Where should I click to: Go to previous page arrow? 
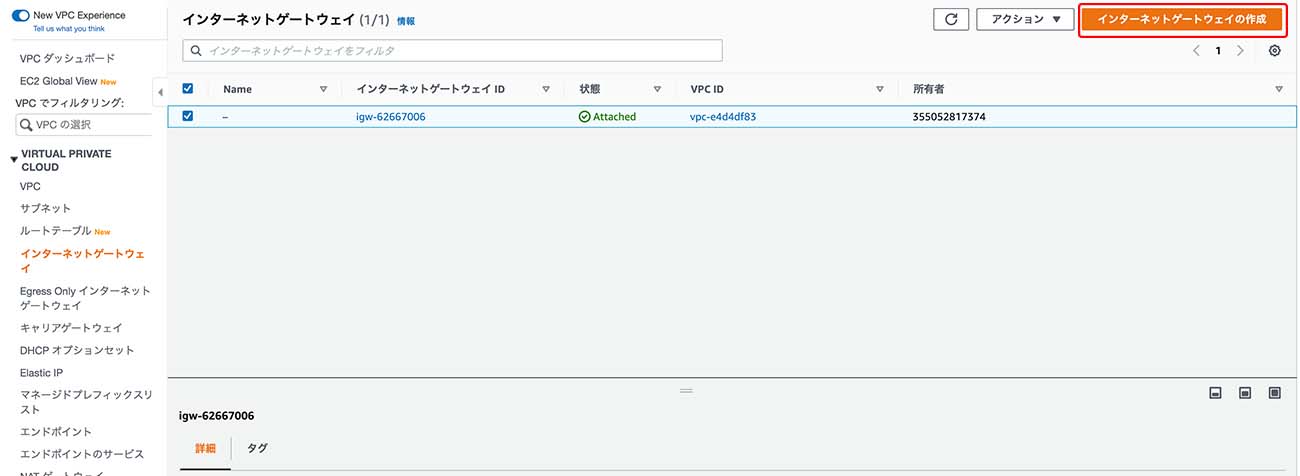[x=1196, y=51]
